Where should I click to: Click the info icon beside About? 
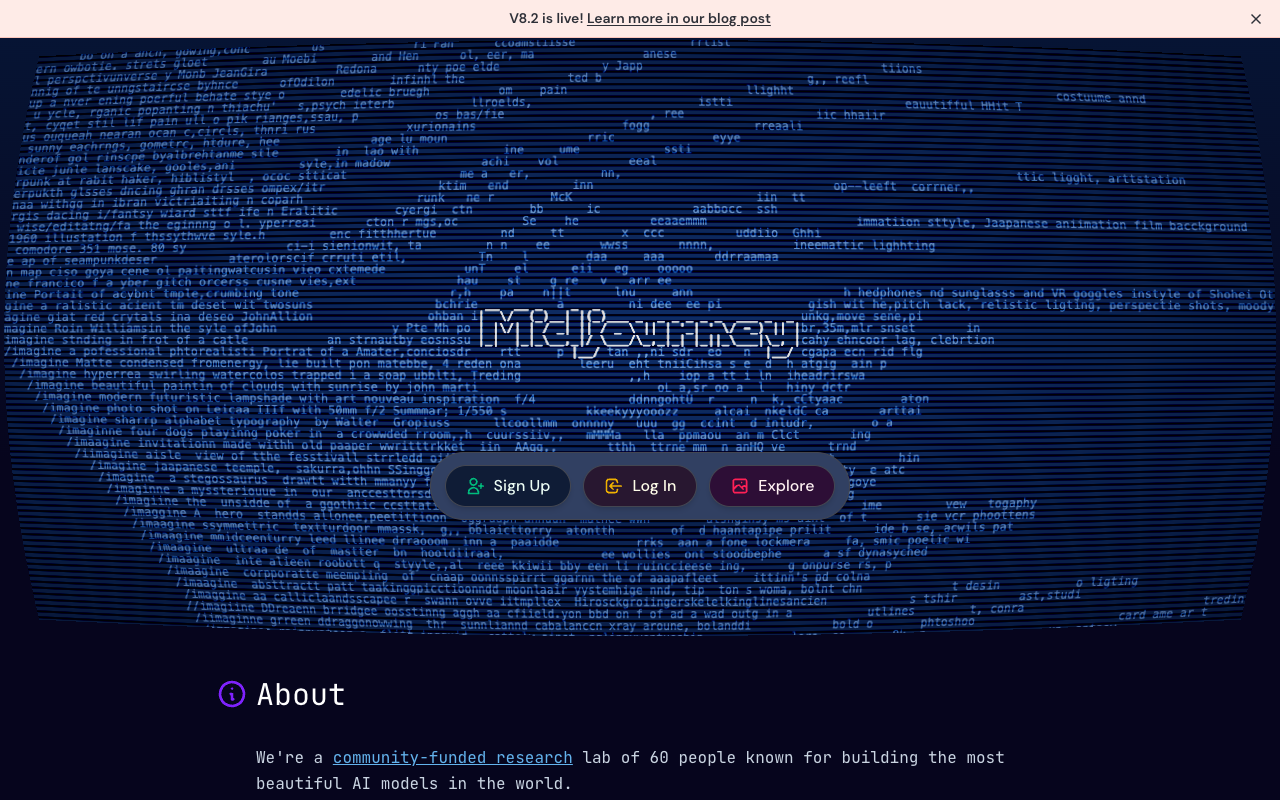click(232, 694)
